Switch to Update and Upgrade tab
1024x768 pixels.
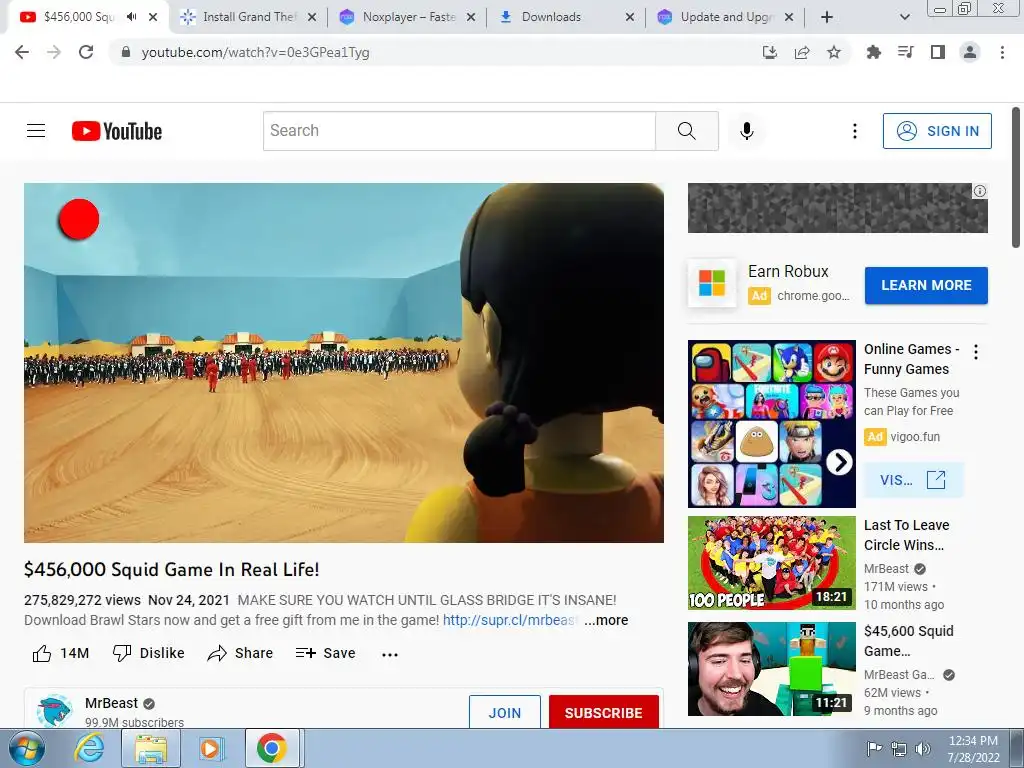tap(727, 17)
